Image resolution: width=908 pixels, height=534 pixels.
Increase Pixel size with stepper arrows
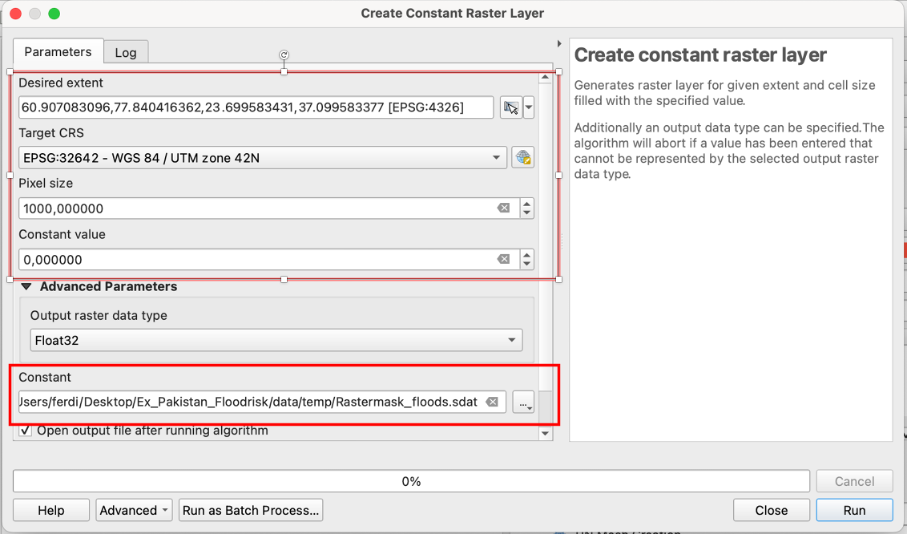[x=527, y=203]
